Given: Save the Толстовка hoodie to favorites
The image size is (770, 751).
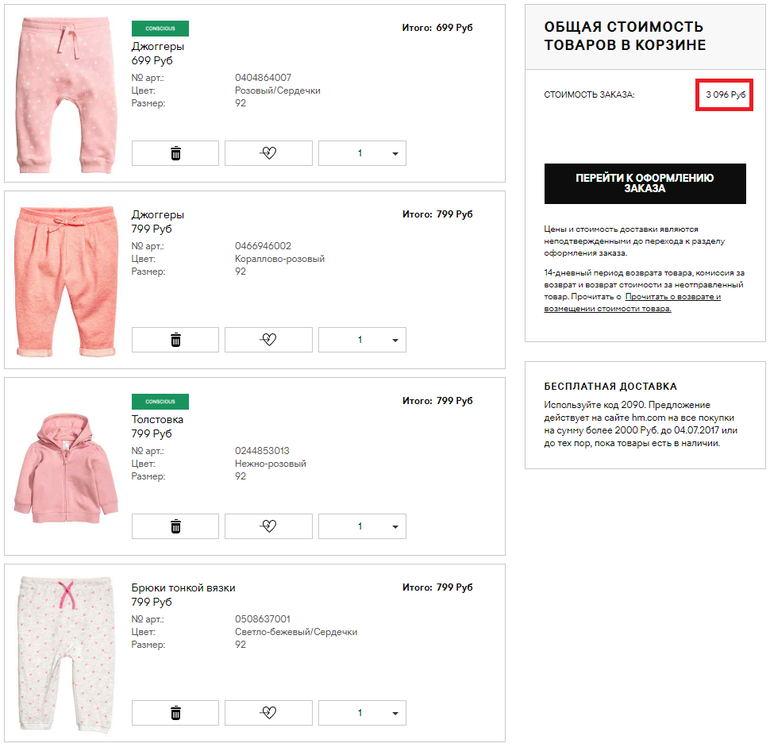Looking at the screenshot, I should [x=268, y=526].
